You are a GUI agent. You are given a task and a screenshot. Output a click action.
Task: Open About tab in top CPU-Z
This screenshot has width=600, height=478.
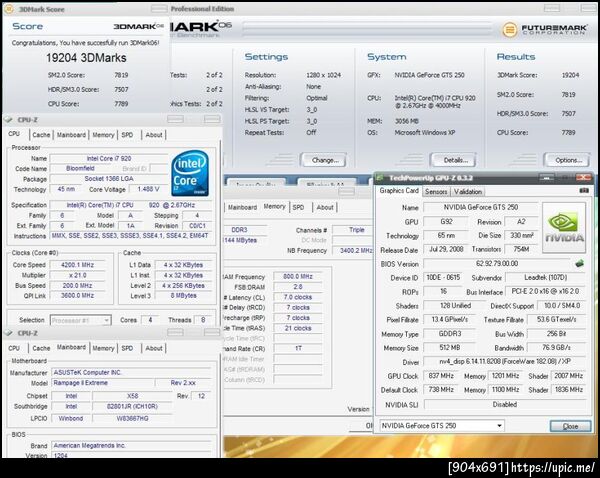coord(154,135)
